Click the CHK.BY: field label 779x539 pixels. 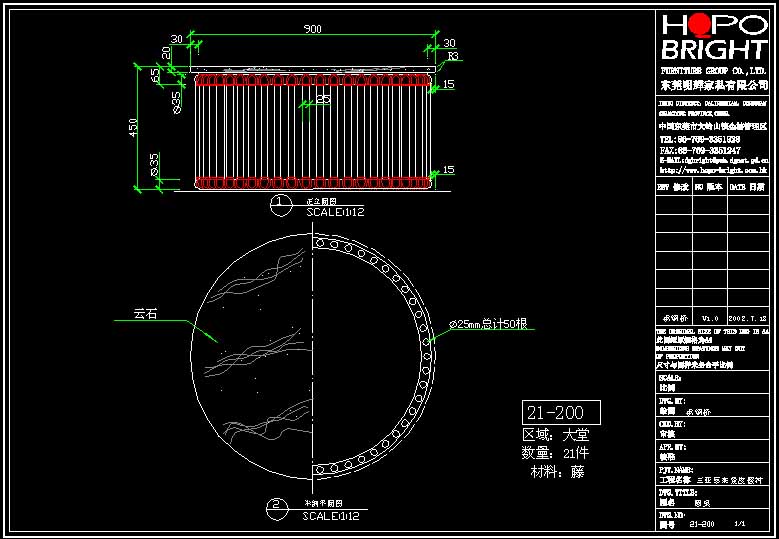(672, 424)
